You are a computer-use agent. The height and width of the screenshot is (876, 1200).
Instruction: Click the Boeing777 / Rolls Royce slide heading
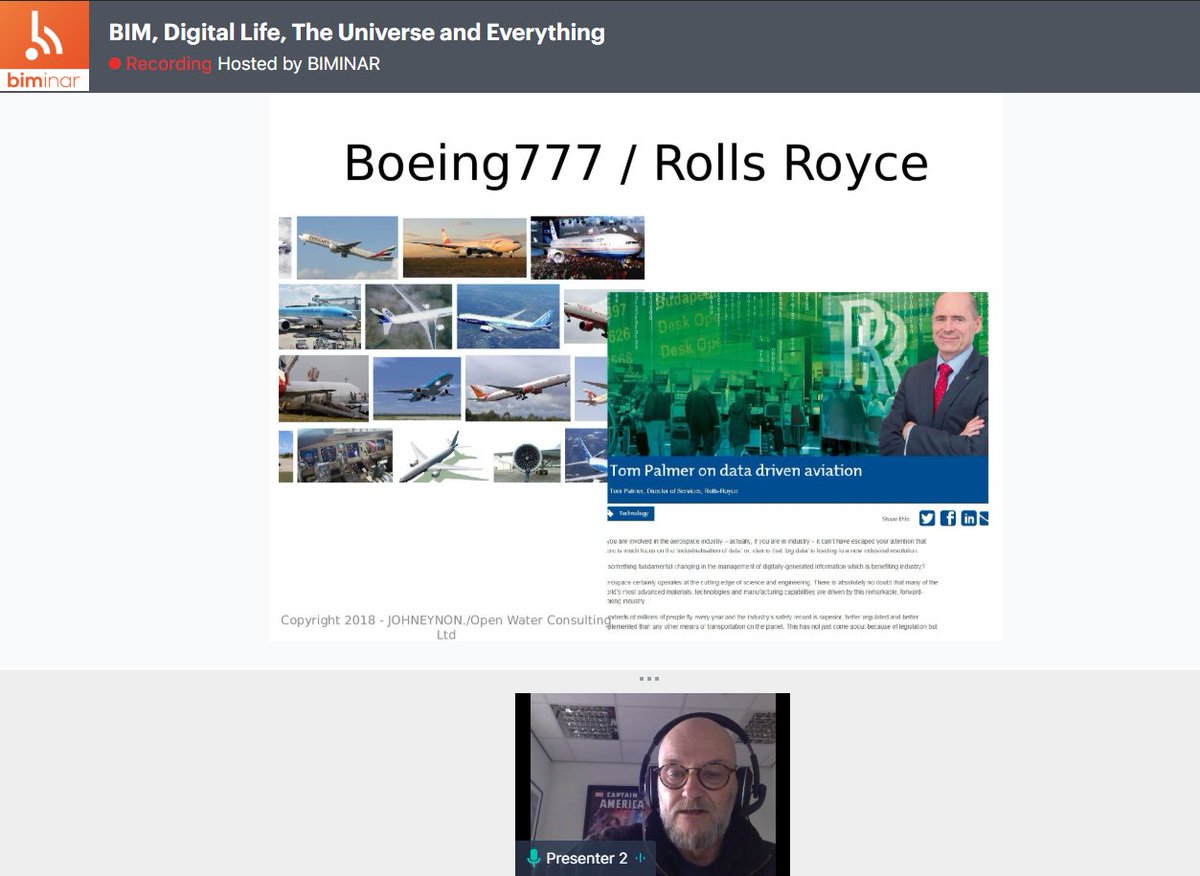pyautogui.click(x=636, y=163)
